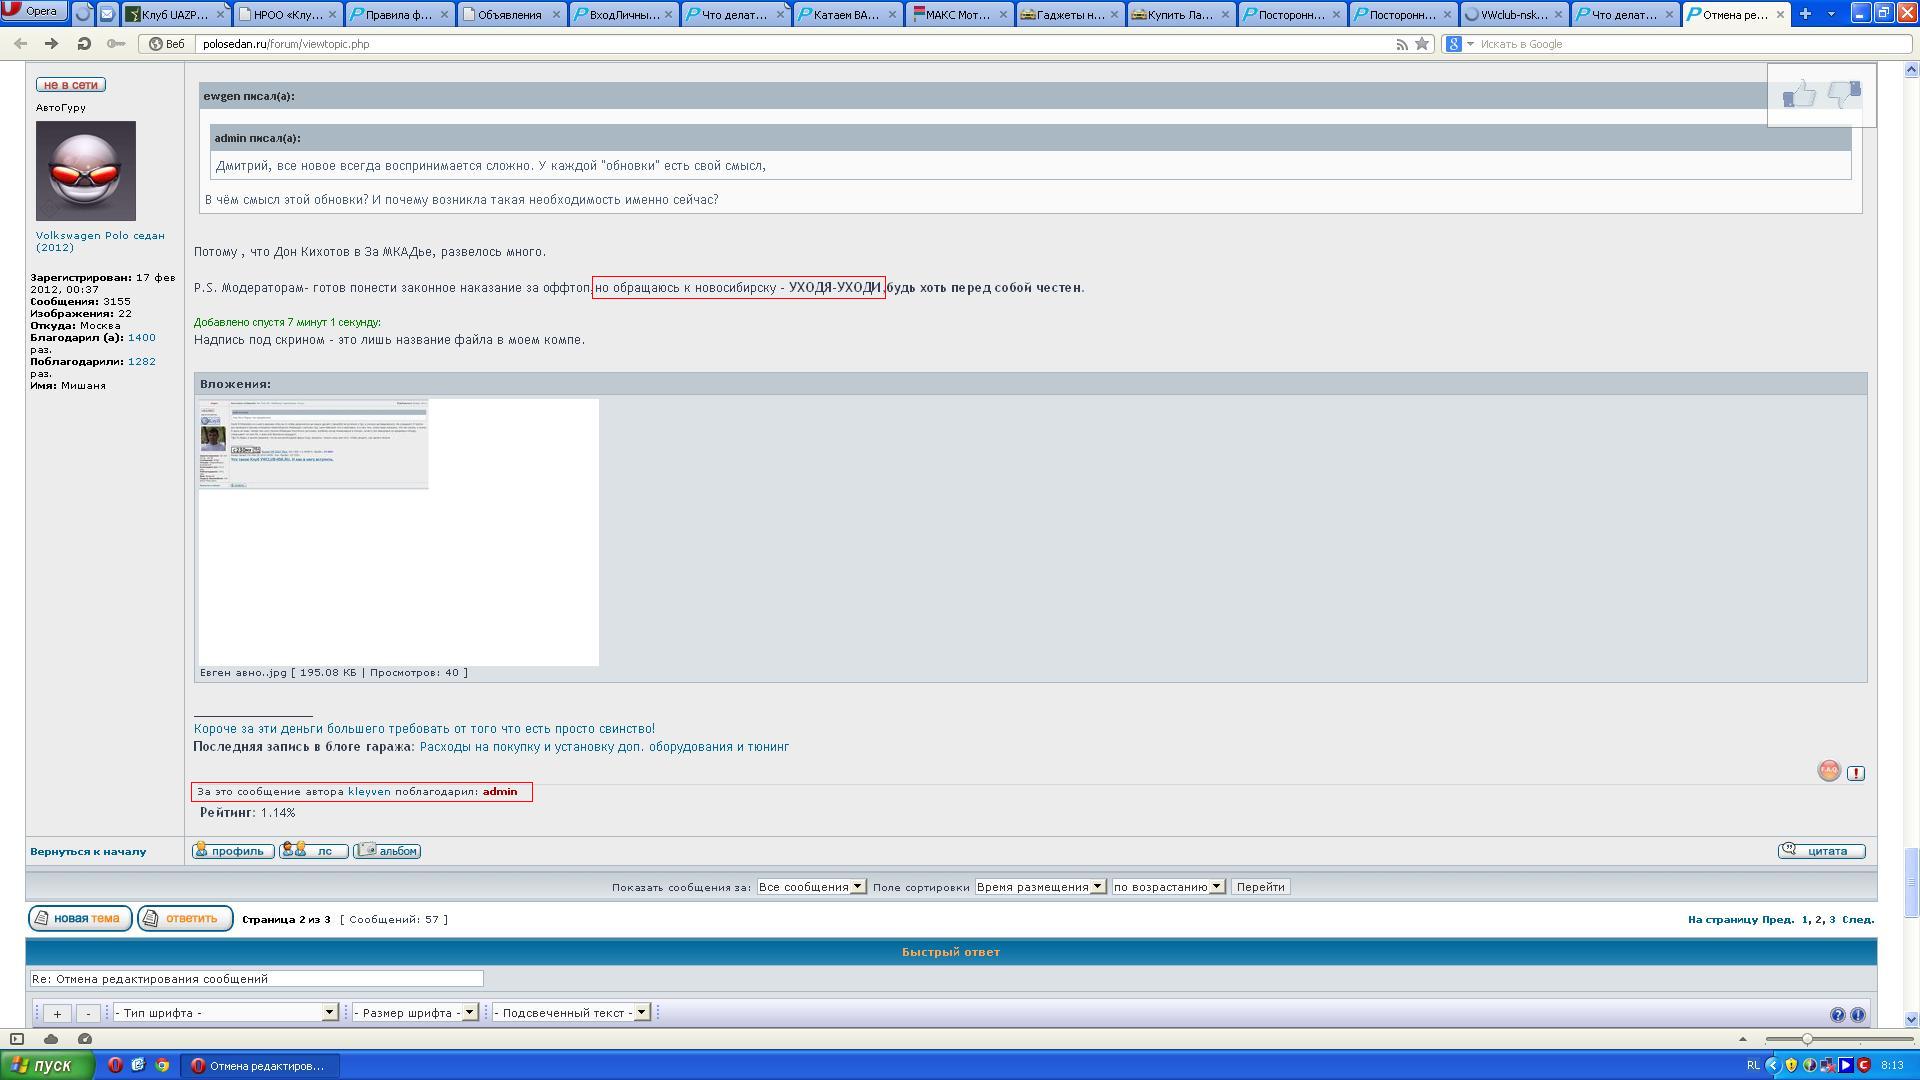This screenshot has width=1920, height=1080.
Task: Expand the Все сообщения filter dropdown
Action: 811,887
